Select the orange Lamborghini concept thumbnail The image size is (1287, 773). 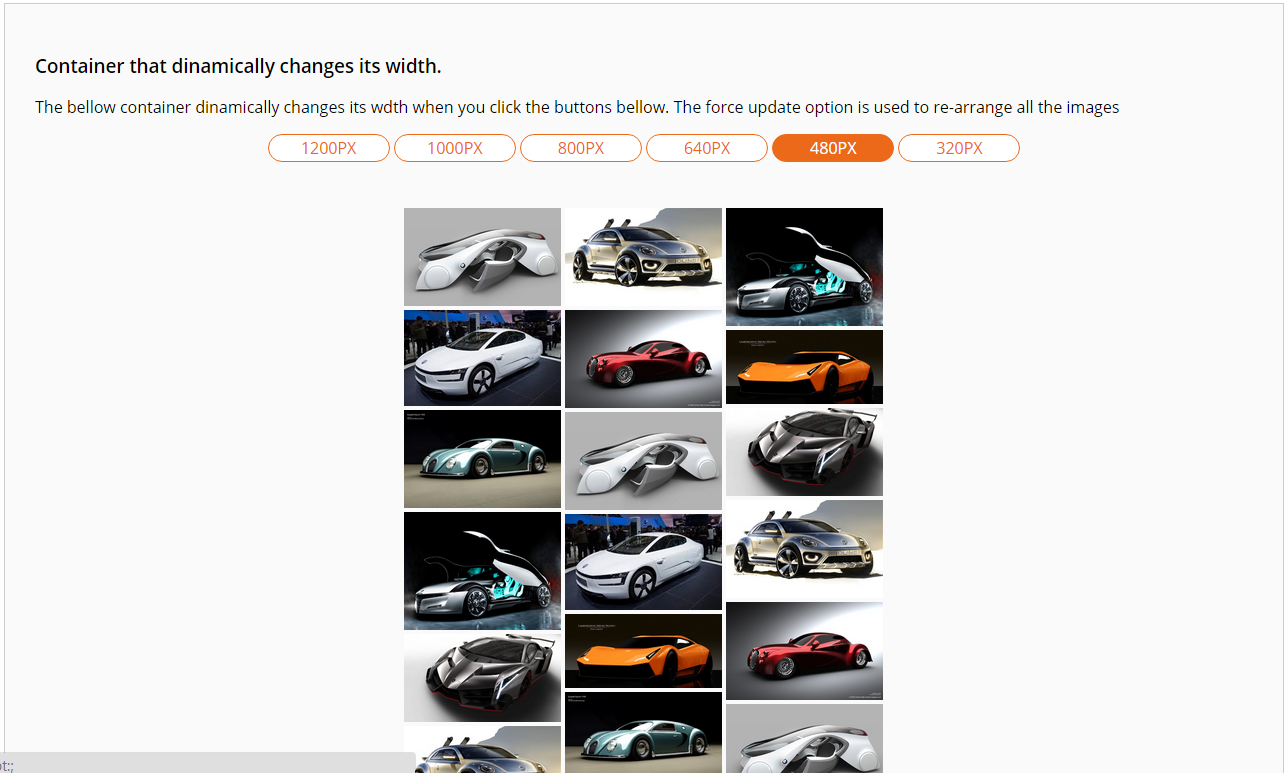click(804, 367)
